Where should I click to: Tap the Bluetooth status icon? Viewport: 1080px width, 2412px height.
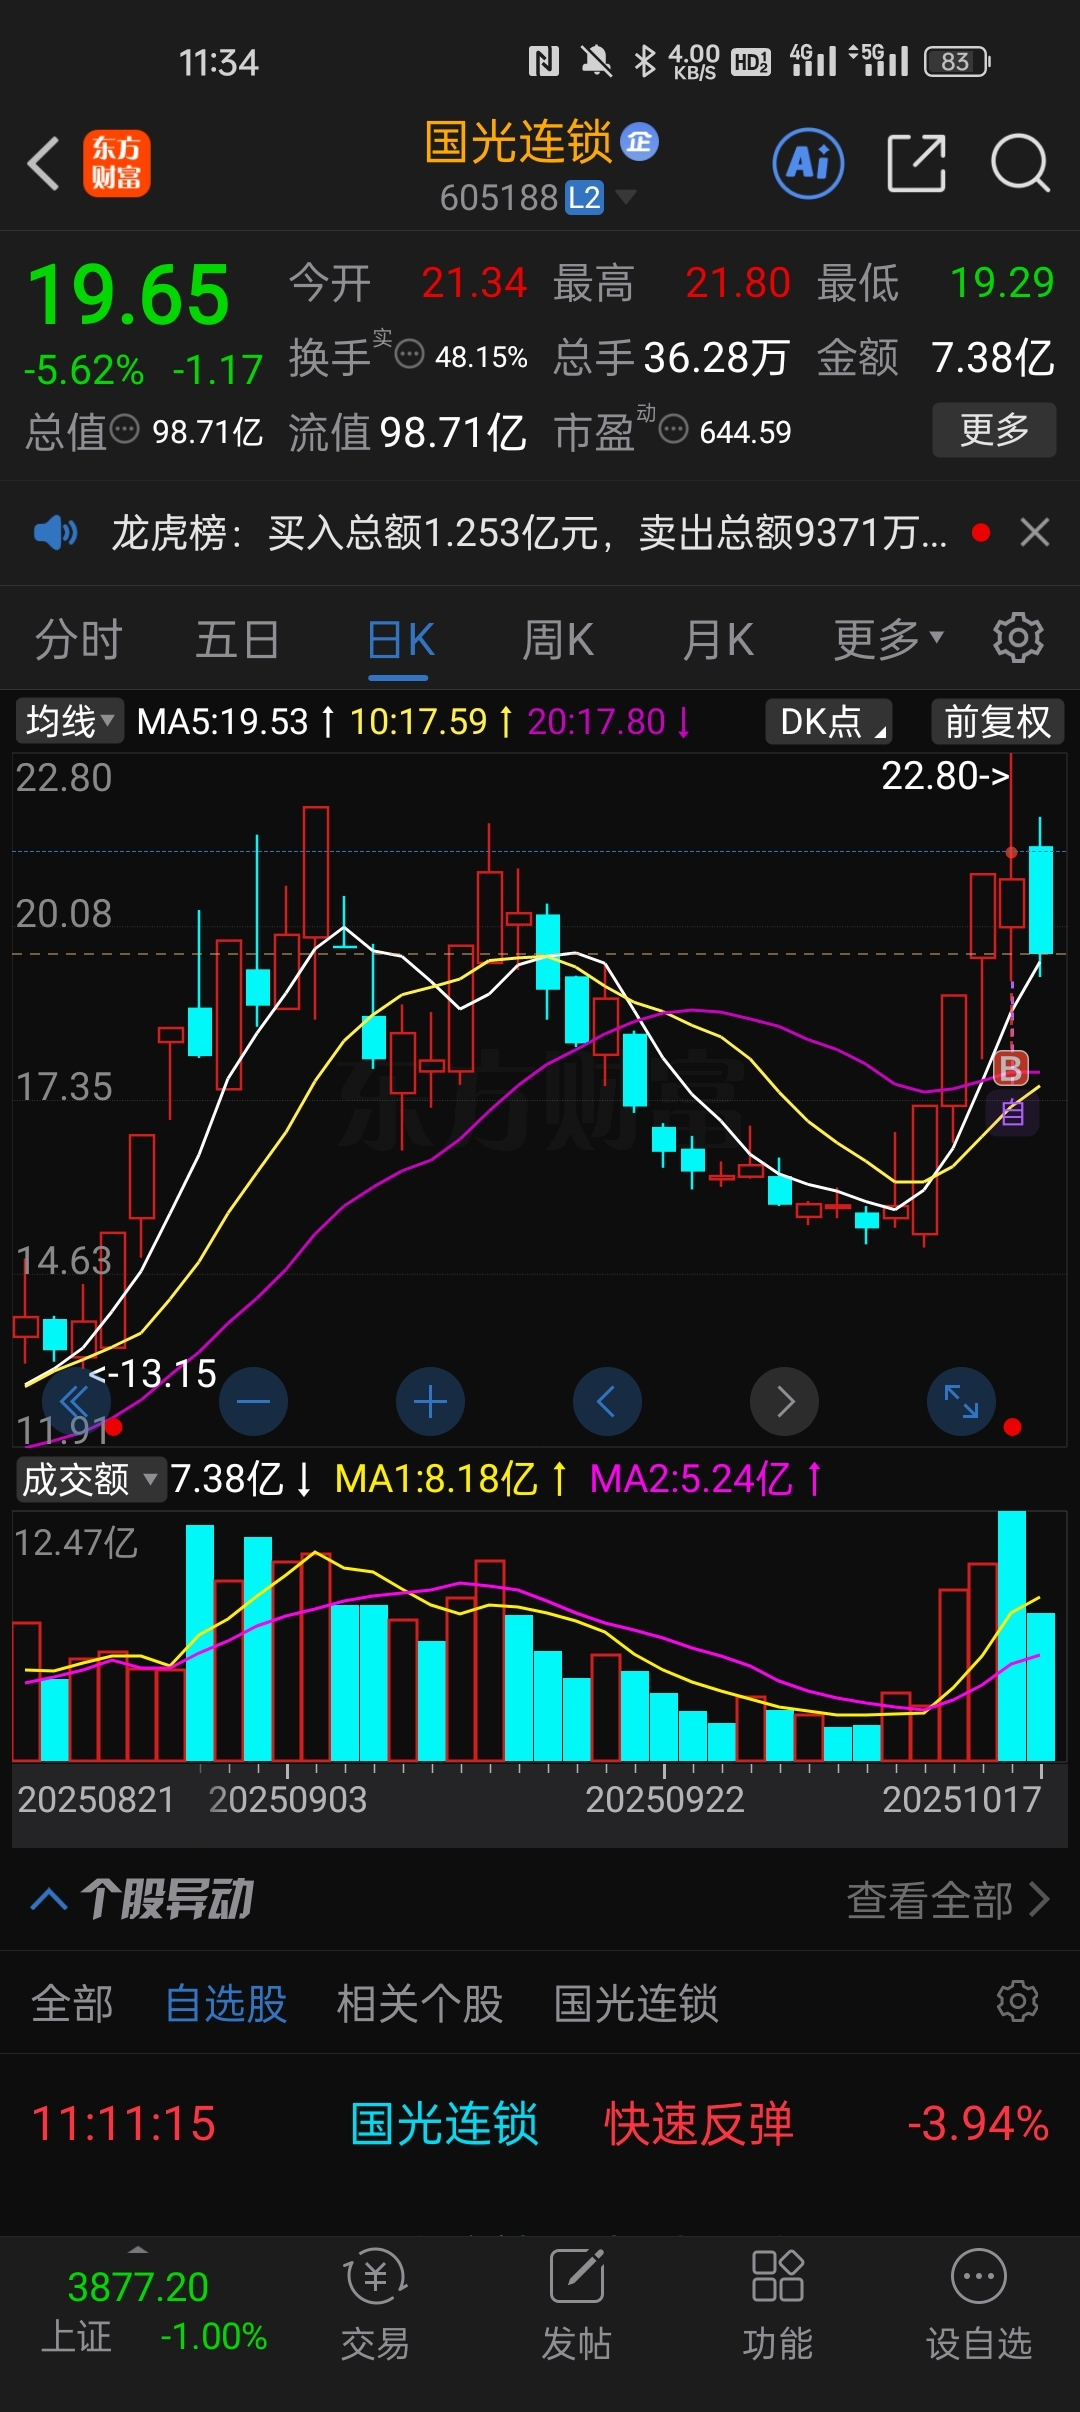click(645, 61)
